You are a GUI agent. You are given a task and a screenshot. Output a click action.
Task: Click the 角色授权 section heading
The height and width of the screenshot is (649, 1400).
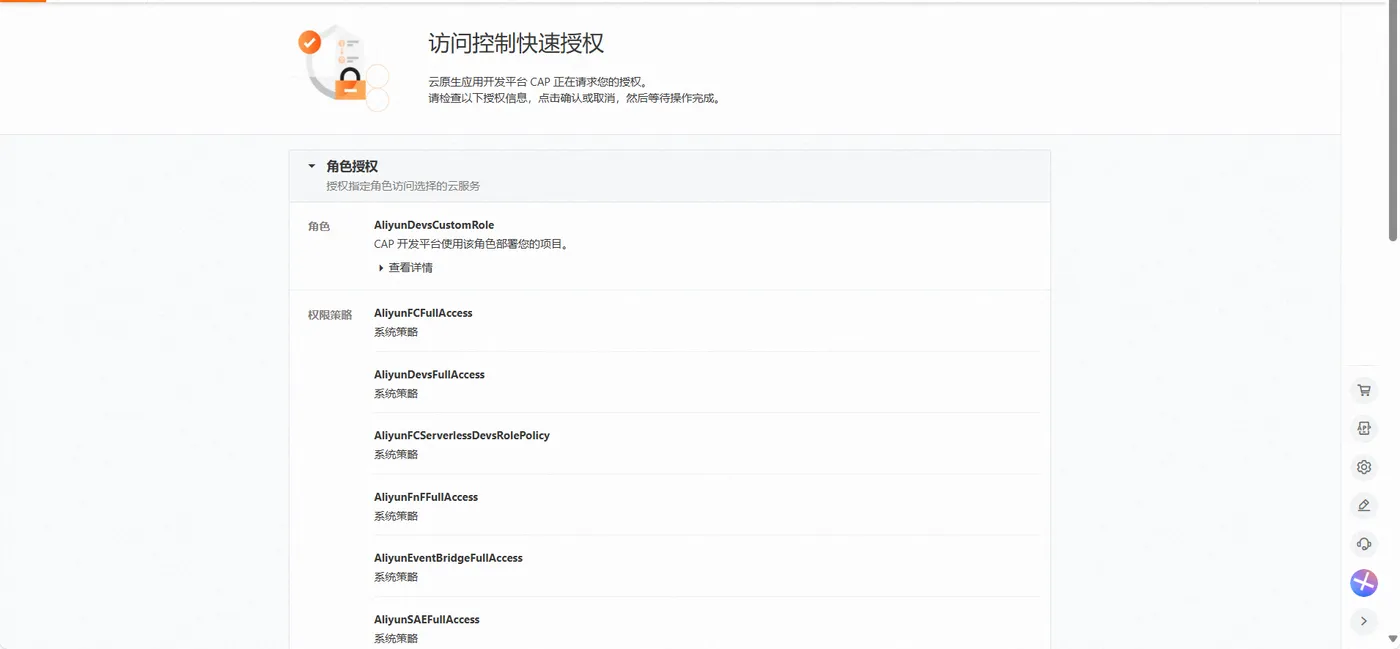click(x=352, y=166)
